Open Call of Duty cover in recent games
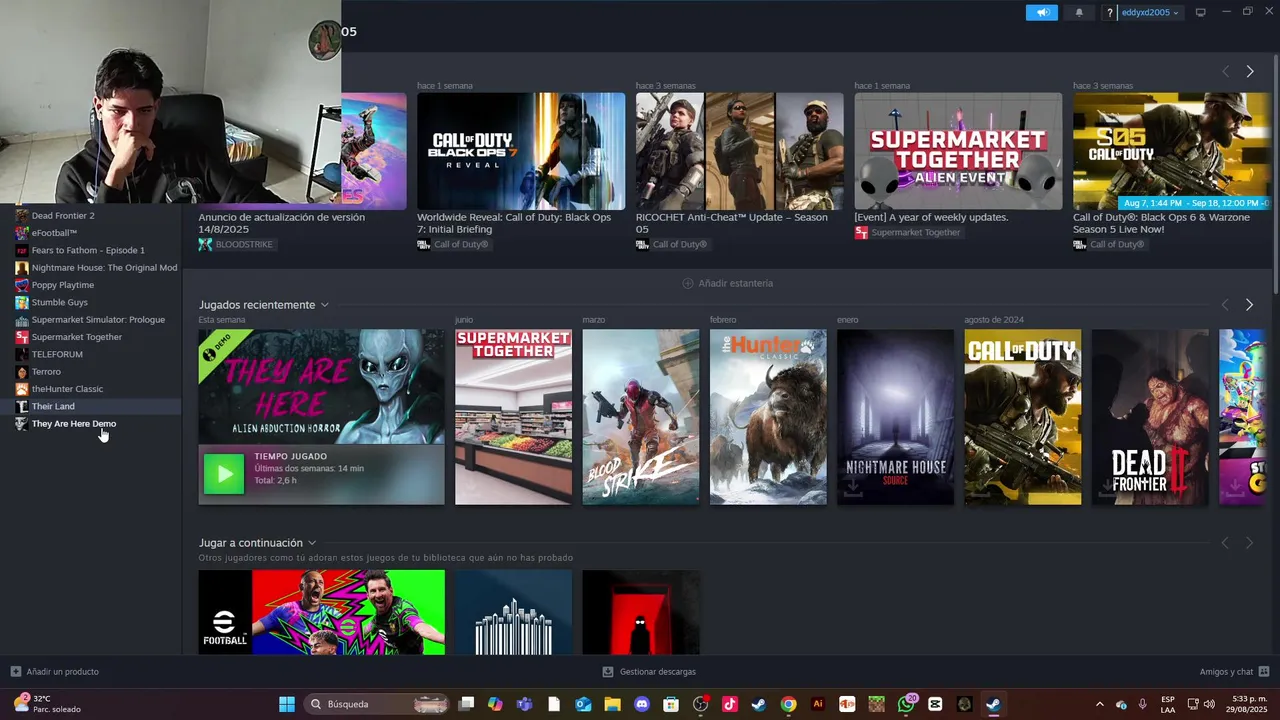 pyautogui.click(x=1022, y=417)
